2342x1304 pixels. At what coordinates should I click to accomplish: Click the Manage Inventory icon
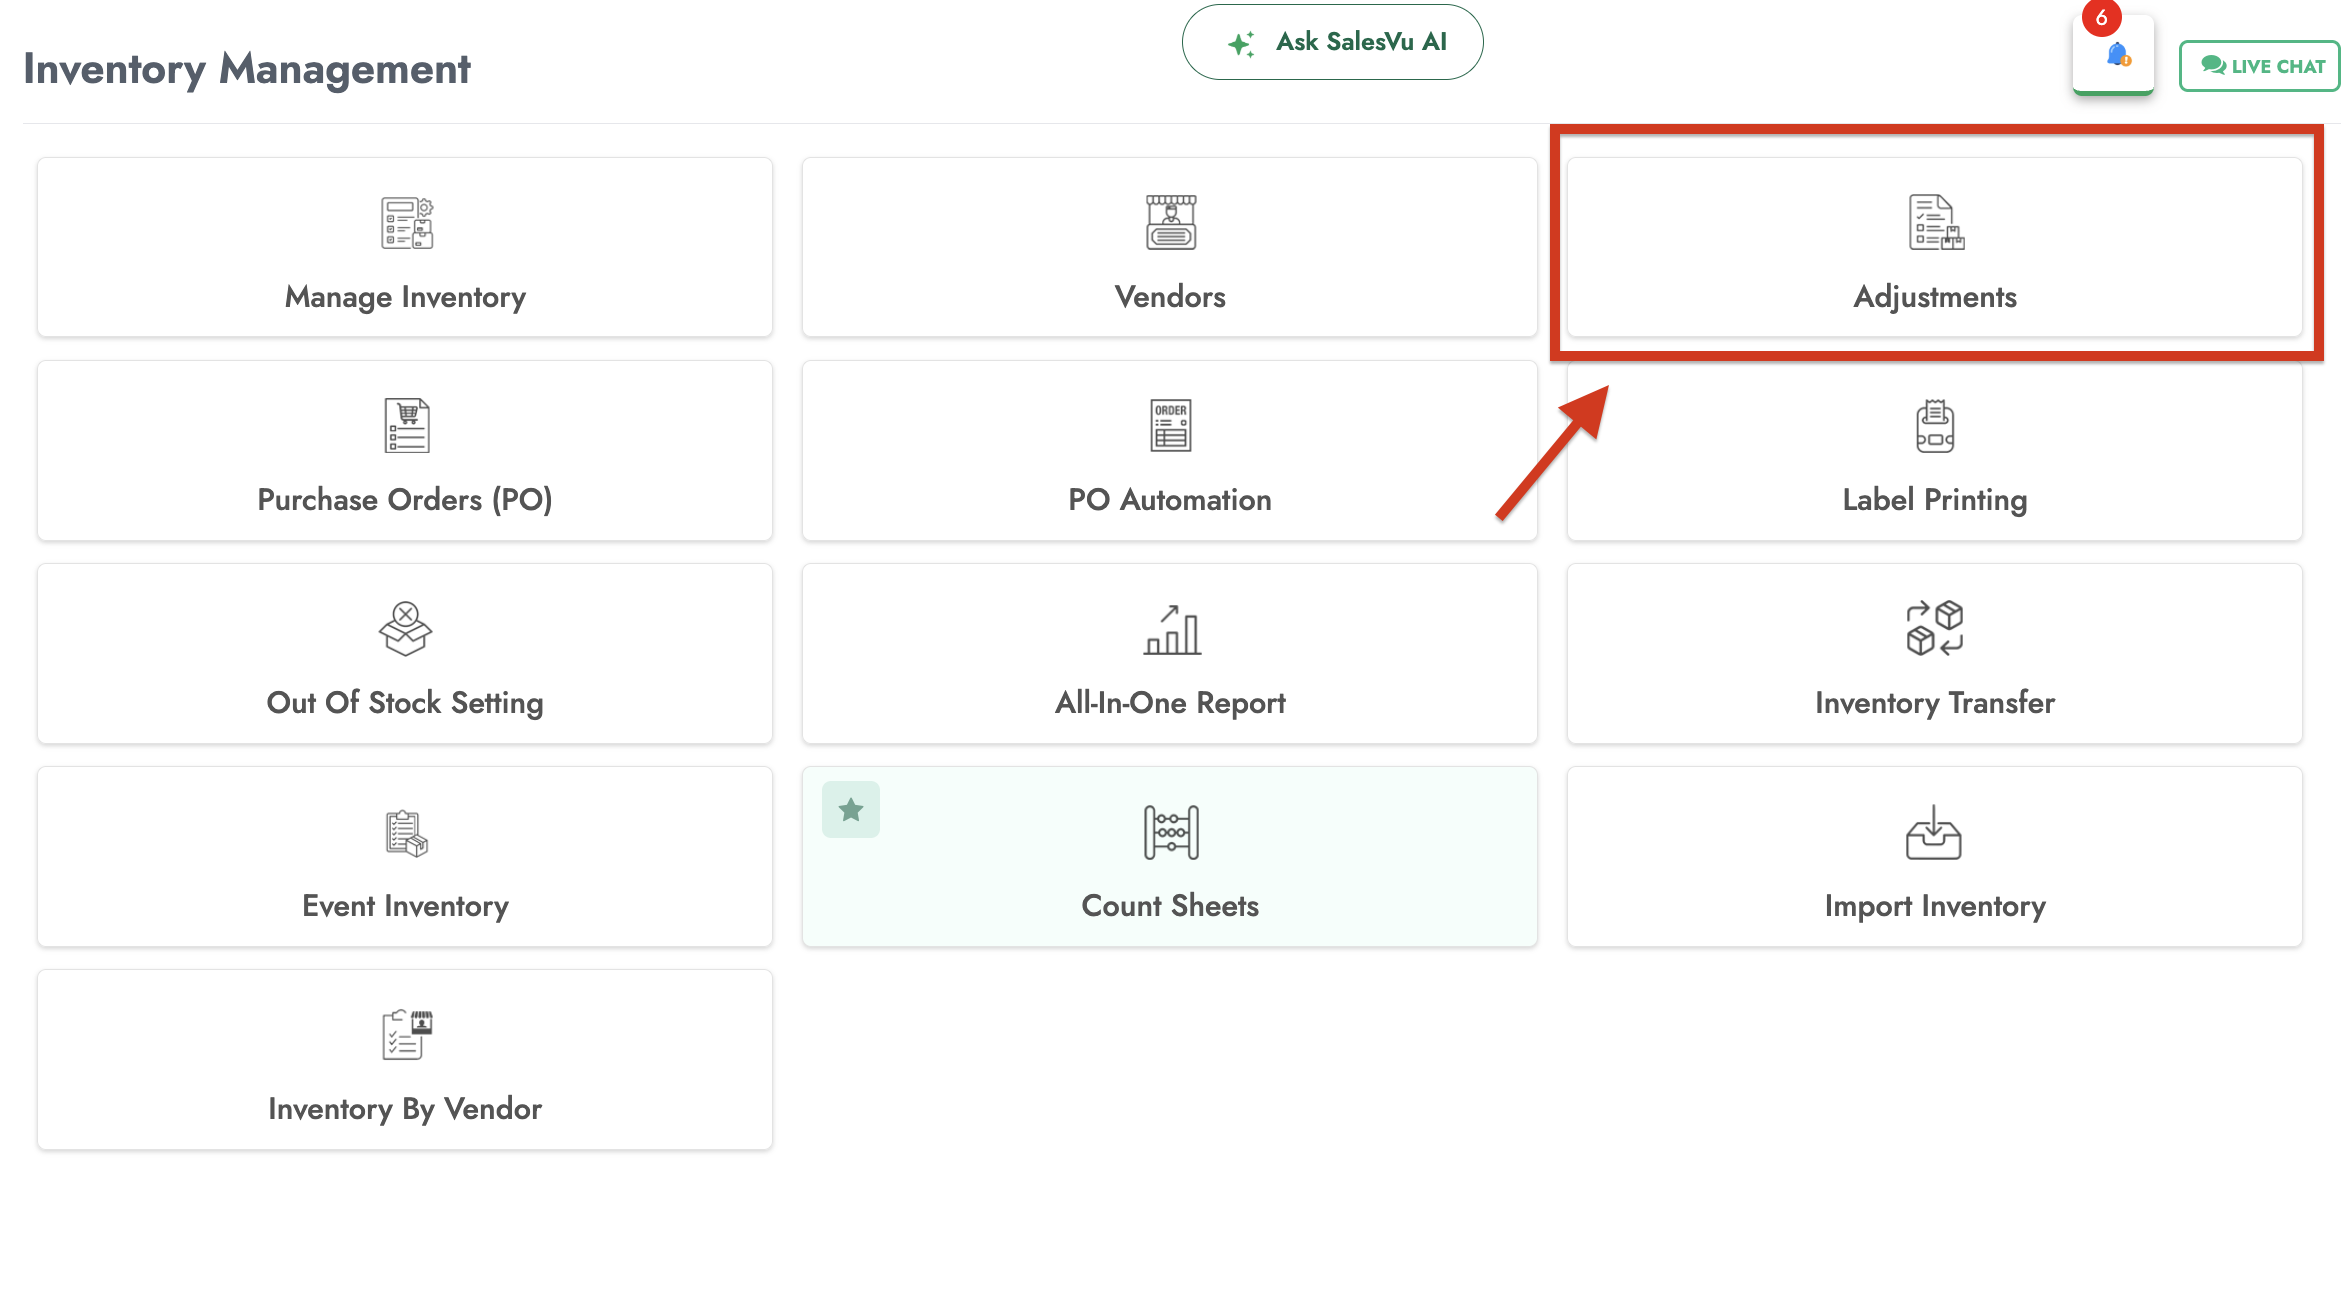[x=406, y=222]
